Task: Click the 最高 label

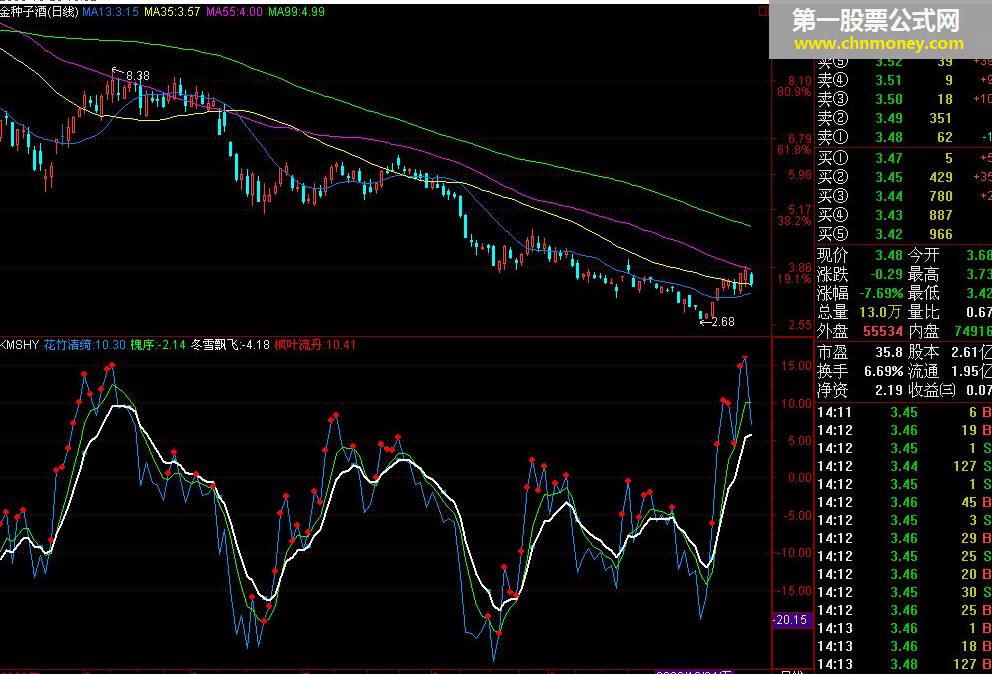Action: (x=924, y=275)
